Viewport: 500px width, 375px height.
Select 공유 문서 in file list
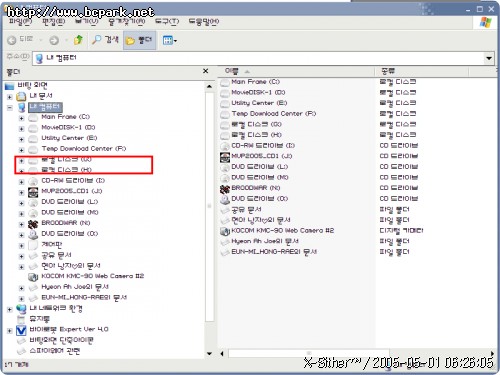tap(246, 210)
